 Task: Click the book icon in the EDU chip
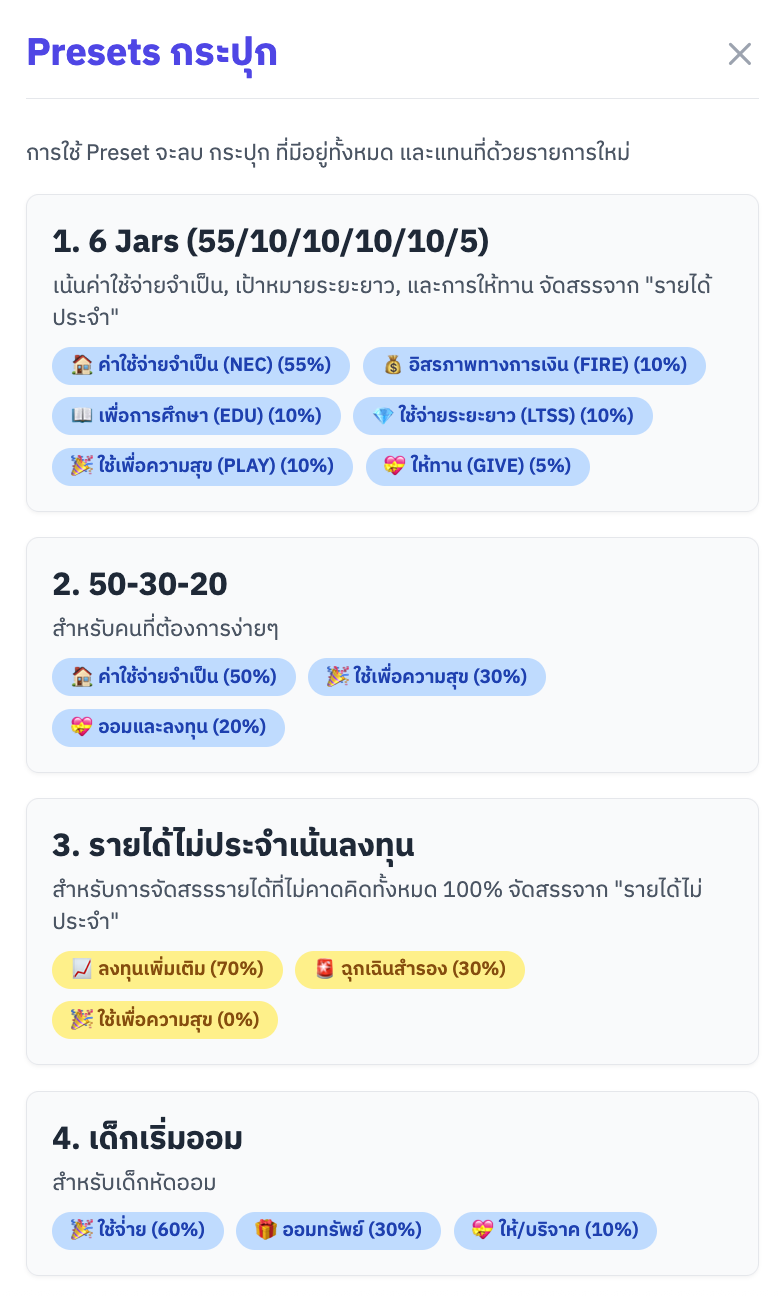[82, 416]
